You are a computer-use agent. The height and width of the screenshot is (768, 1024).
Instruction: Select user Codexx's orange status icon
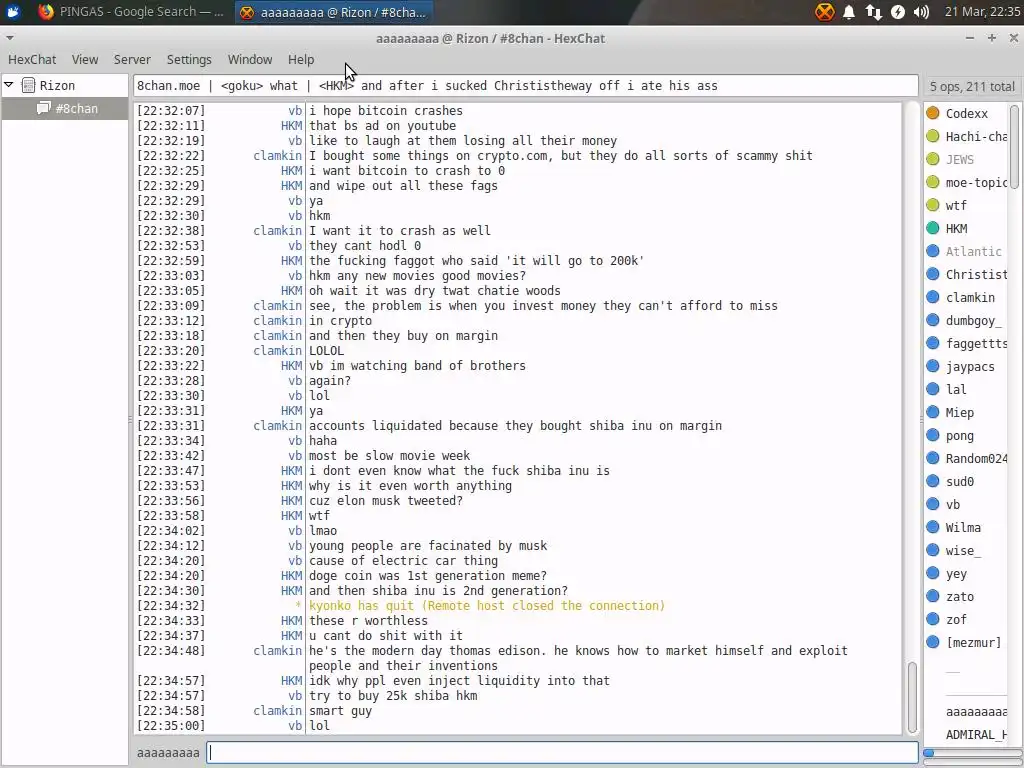pyautogui.click(x=933, y=113)
